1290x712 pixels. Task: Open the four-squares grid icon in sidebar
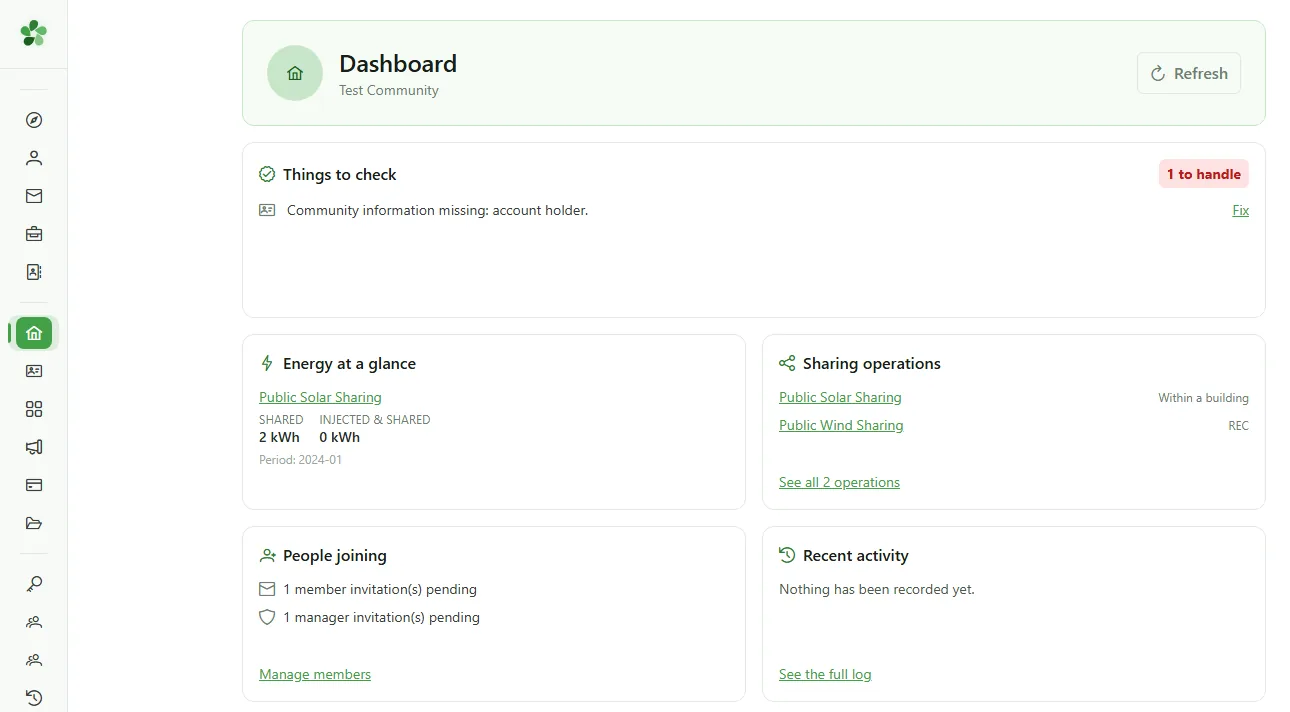34,409
